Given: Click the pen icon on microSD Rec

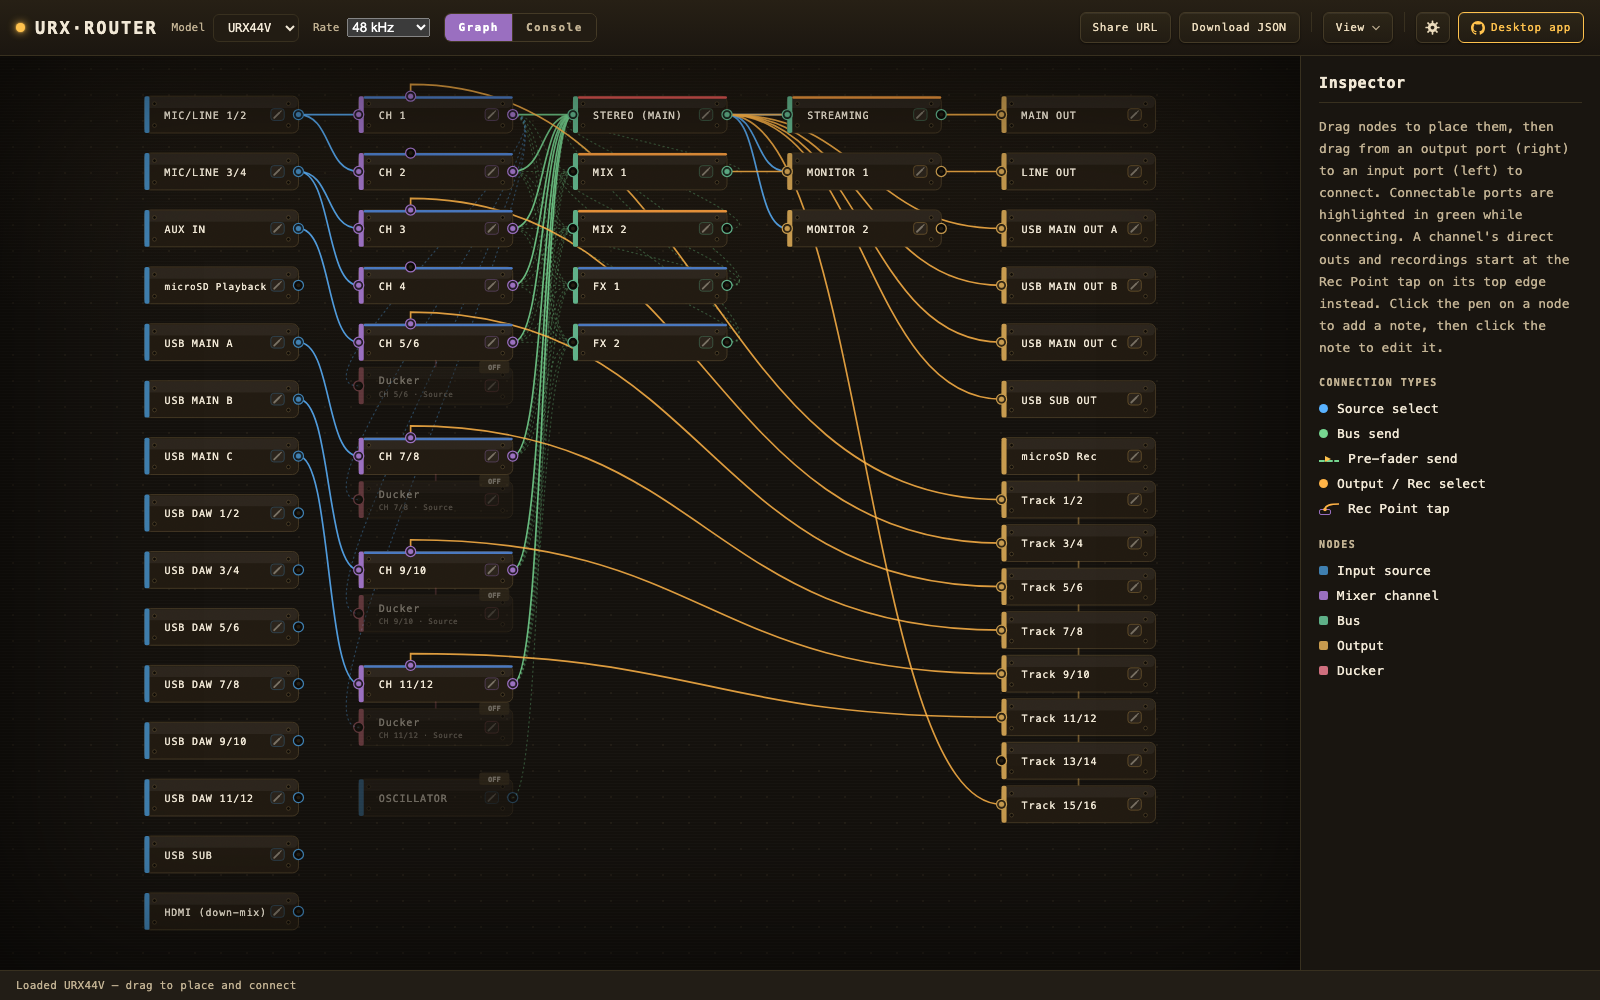Looking at the screenshot, I should point(1134,456).
